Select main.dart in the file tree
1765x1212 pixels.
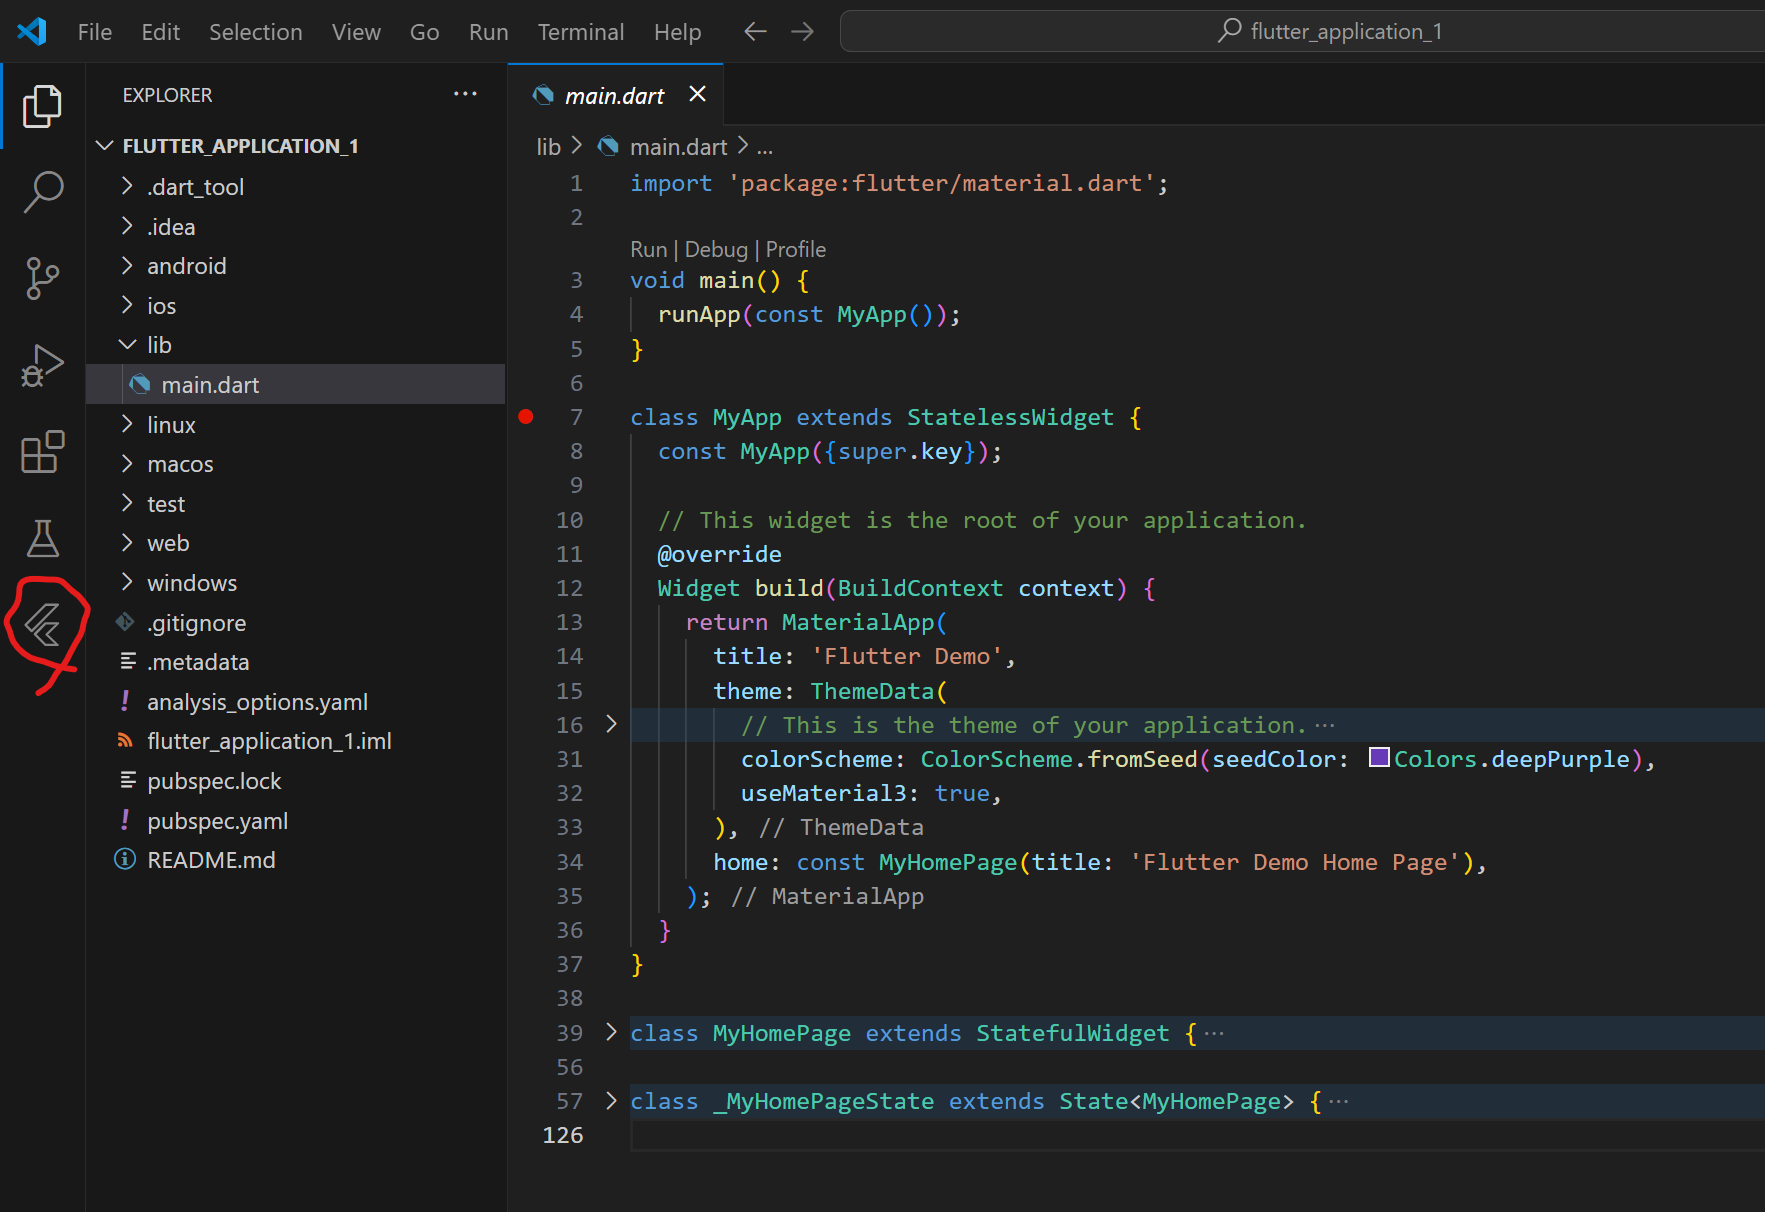click(x=296, y=385)
